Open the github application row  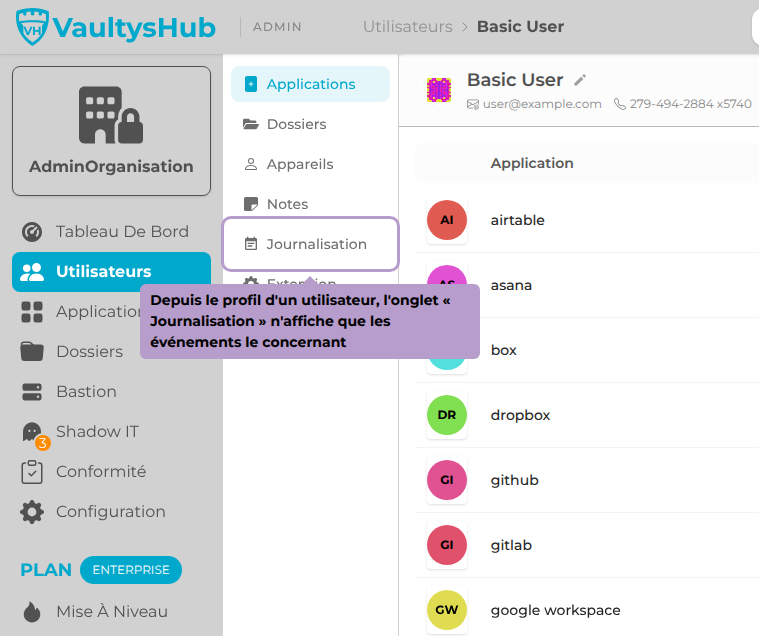[x=587, y=480]
